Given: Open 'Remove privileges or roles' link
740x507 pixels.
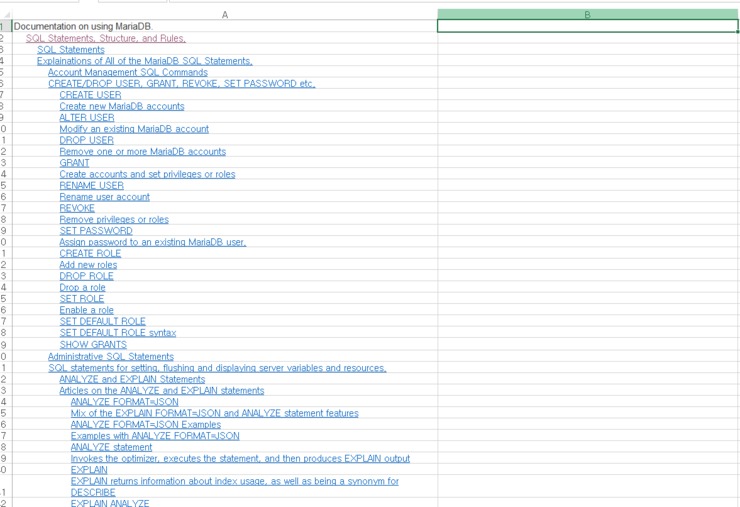Looking at the screenshot, I should [114, 220].
